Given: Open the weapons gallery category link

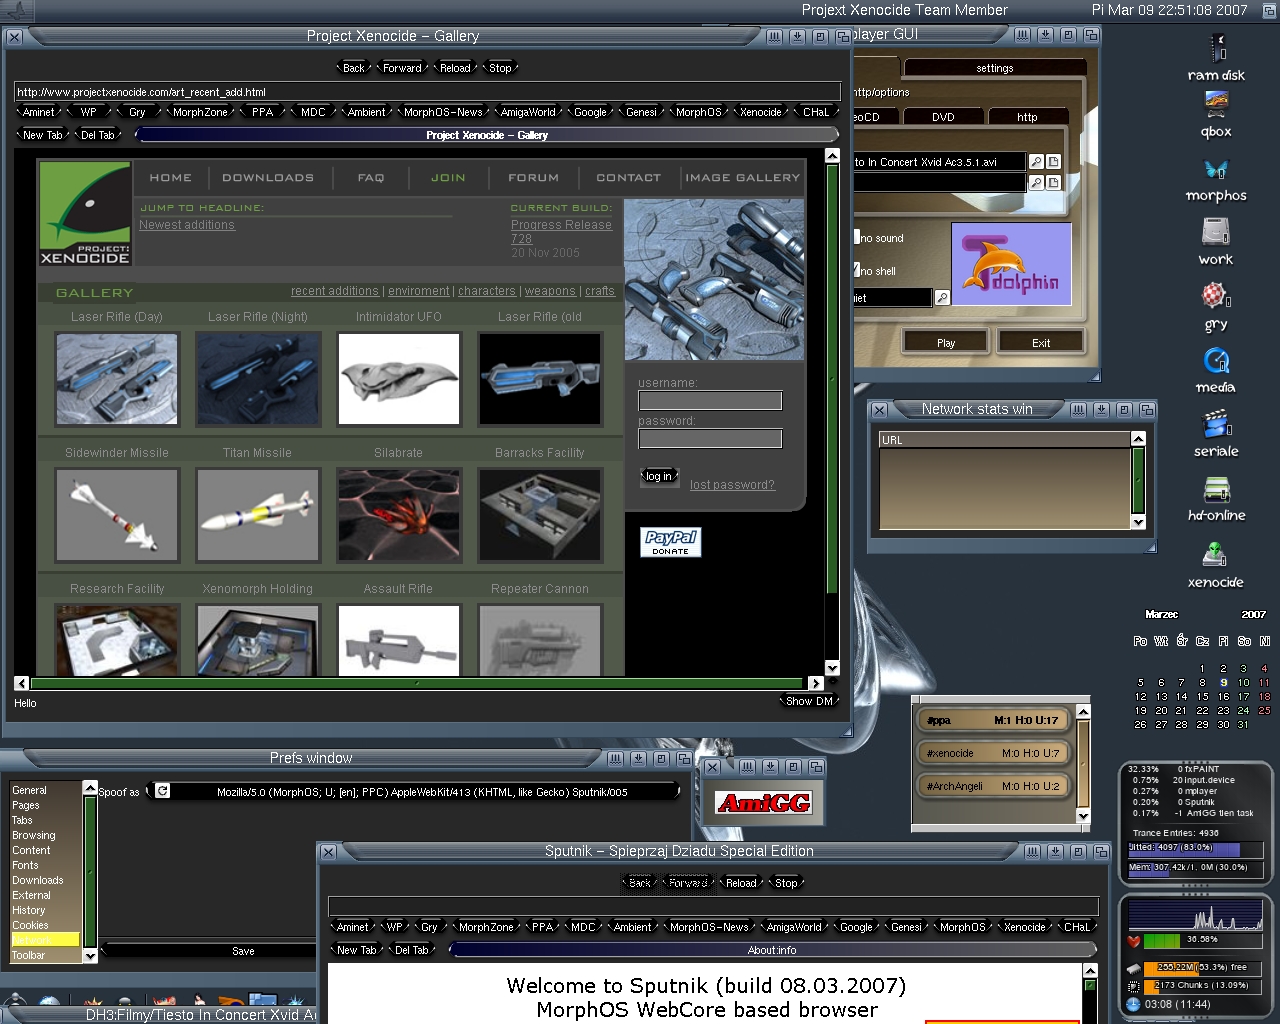Looking at the screenshot, I should [x=550, y=291].
